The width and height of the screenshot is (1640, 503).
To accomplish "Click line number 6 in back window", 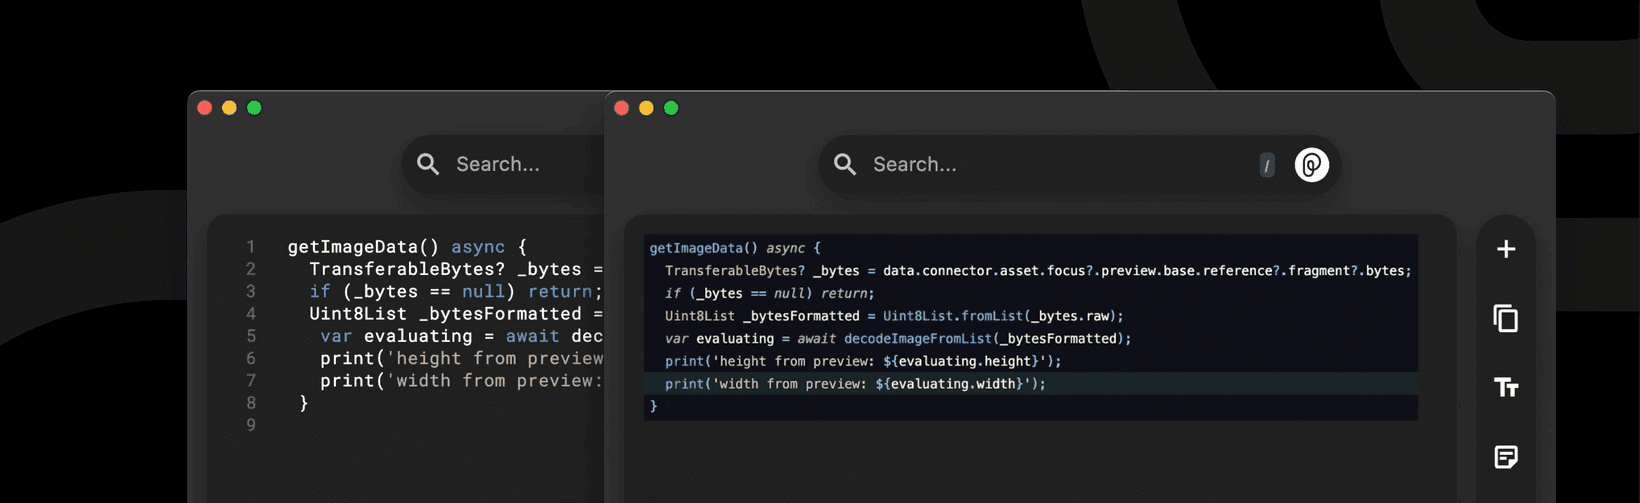I will point(251,358).
